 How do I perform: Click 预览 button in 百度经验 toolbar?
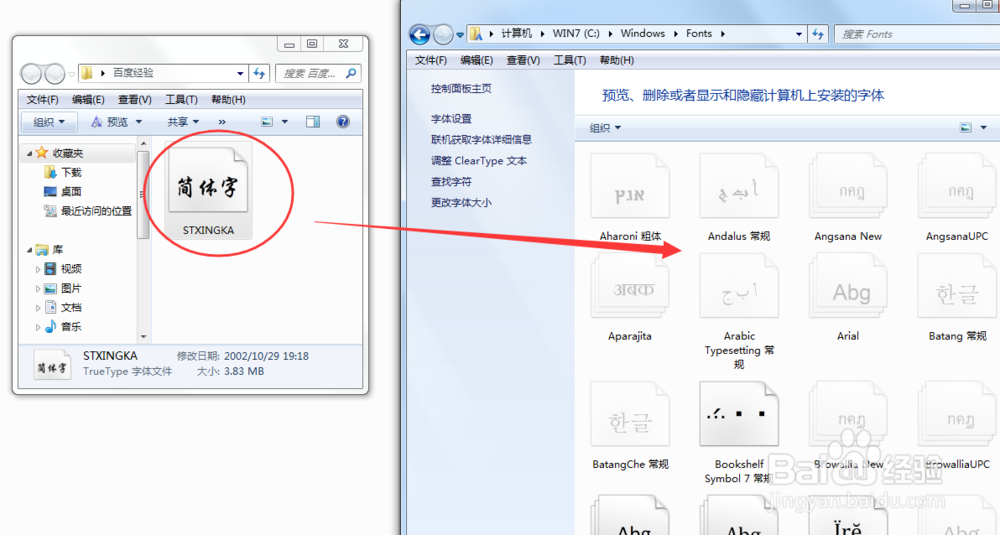click(109, 122)
